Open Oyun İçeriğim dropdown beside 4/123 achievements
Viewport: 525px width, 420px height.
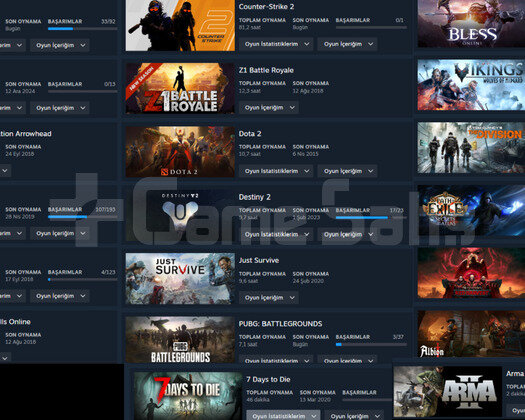click(x=60, y=296)
